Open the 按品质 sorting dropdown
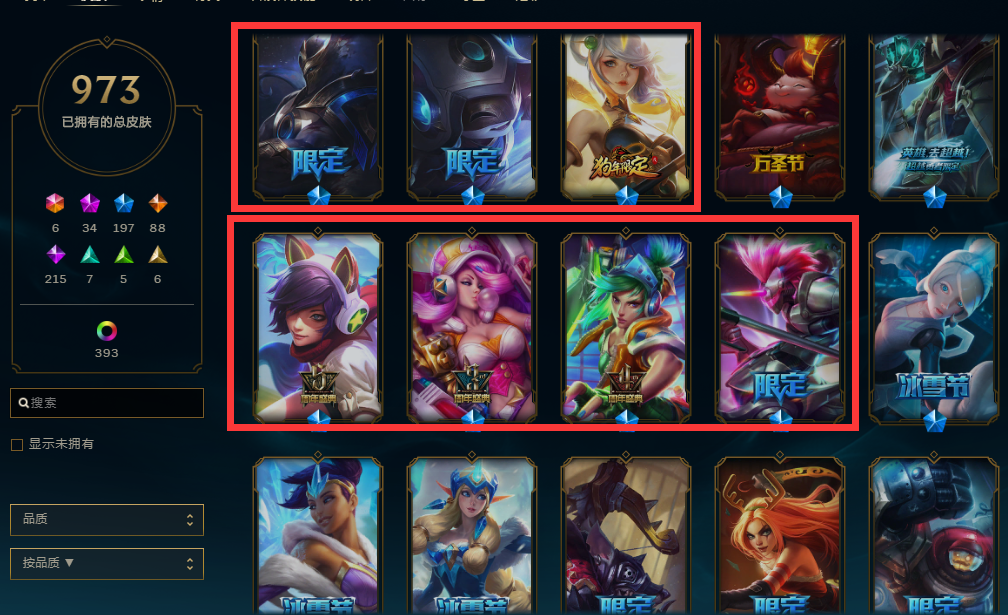Viewport: 1008px width, 615px height. point(107,564)
